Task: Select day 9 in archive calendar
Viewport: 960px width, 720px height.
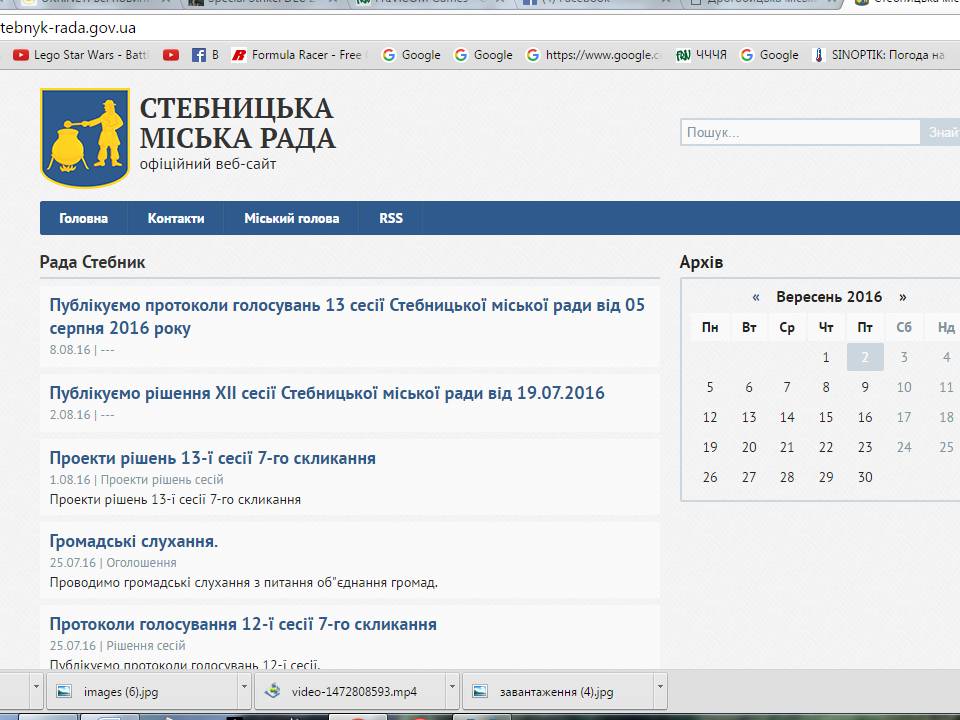Action: pyautogui.click(x=865, y=387)
